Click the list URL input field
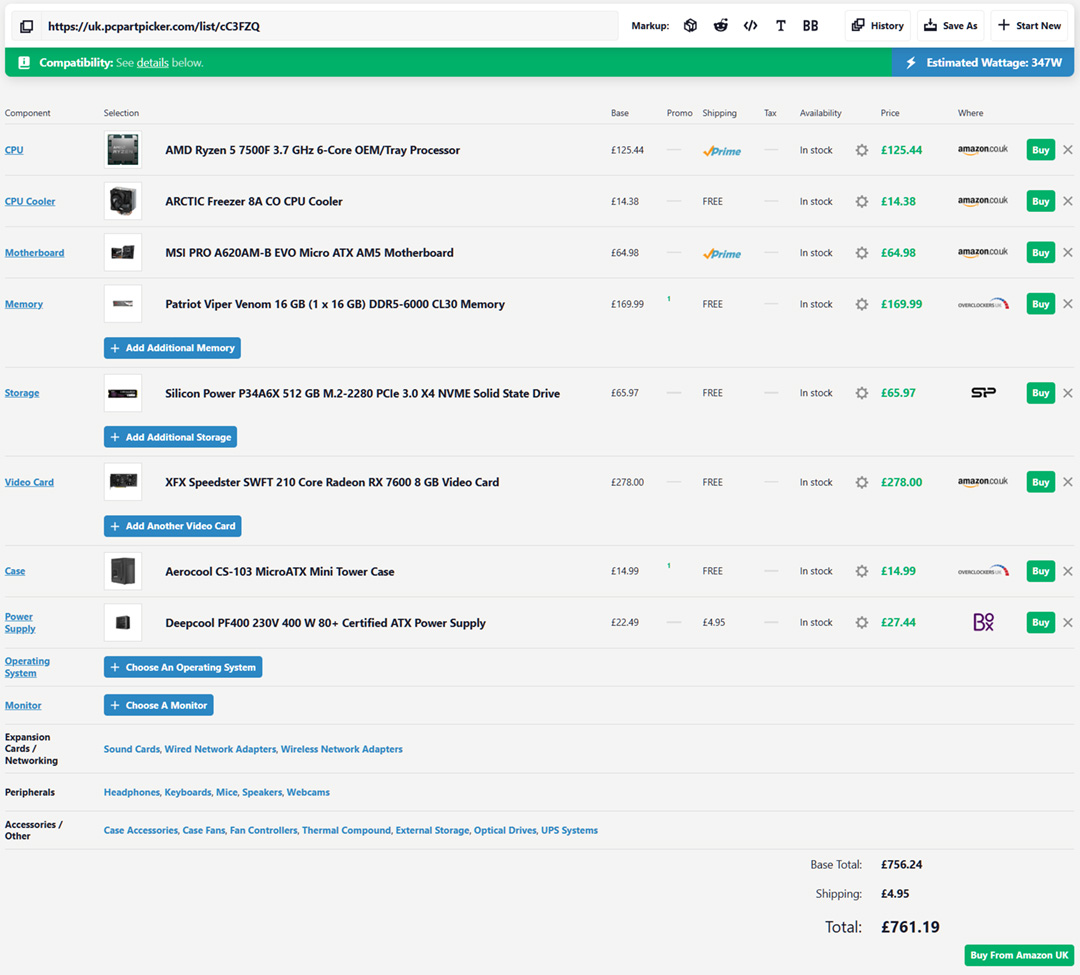 pyautogui.click(x=329, y=26)
